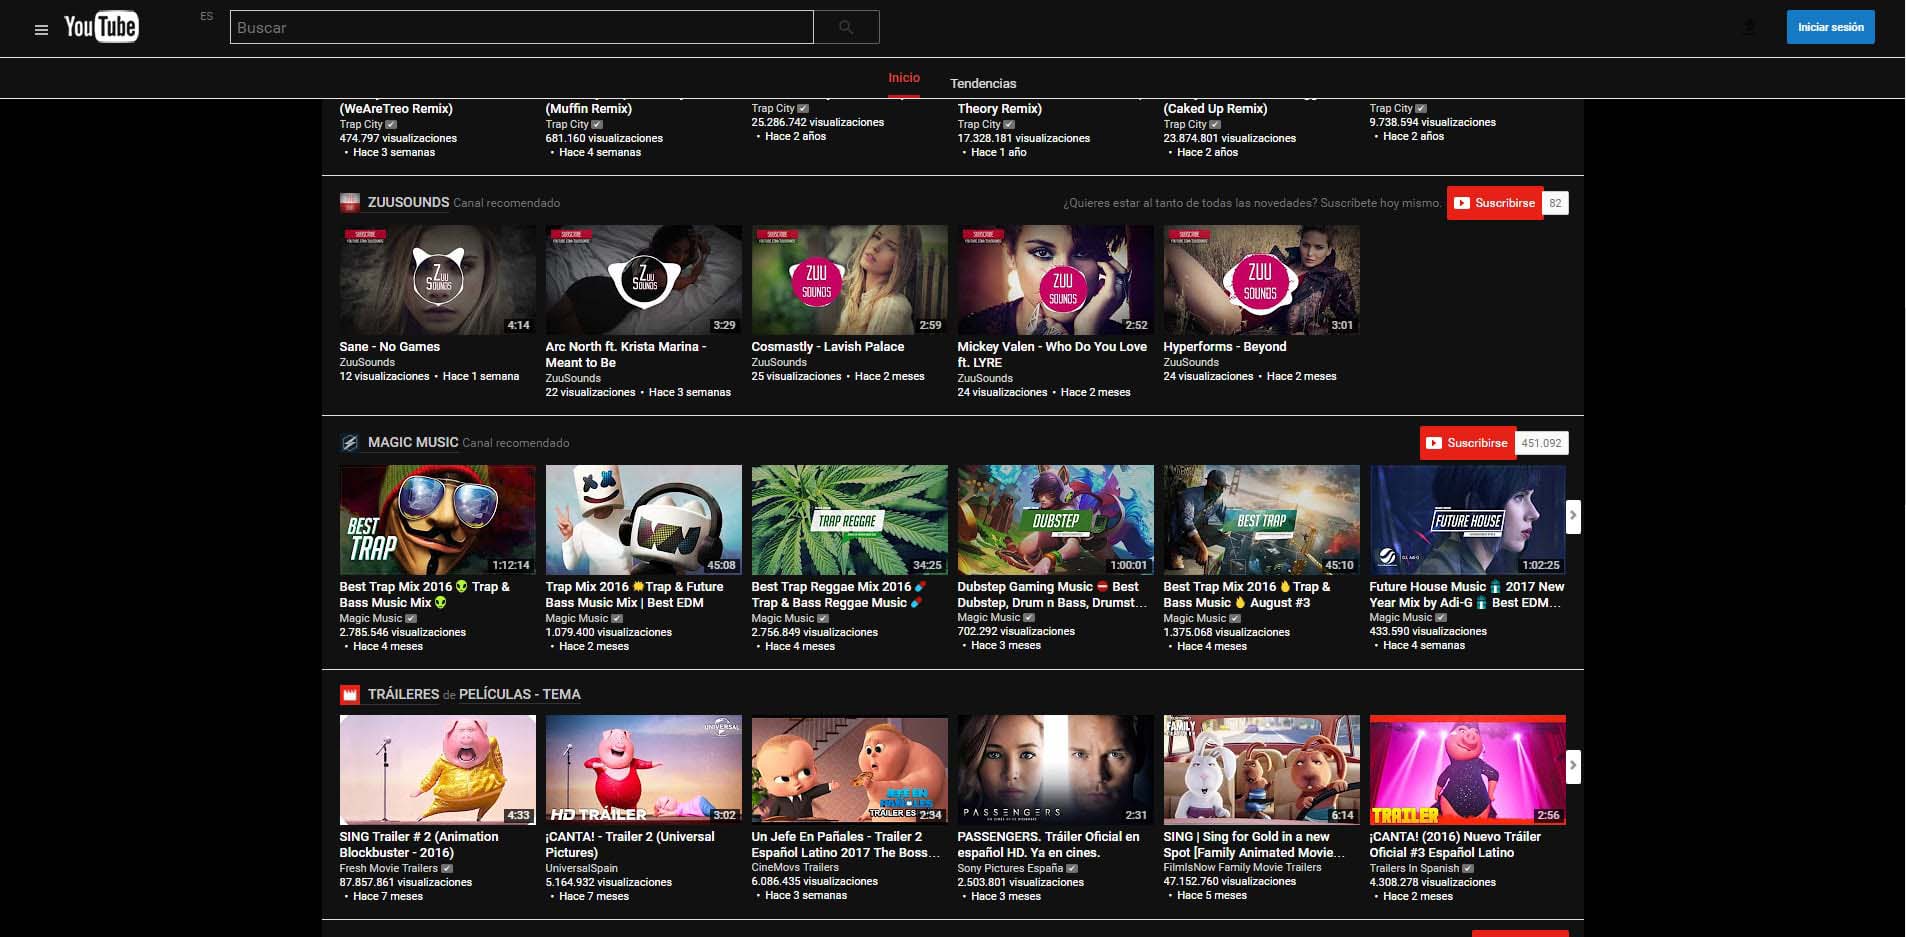This screenshot has width=1906, height=937.
Task: Open Fresh Movie Trailers channel name
Action: click(388, 868)
